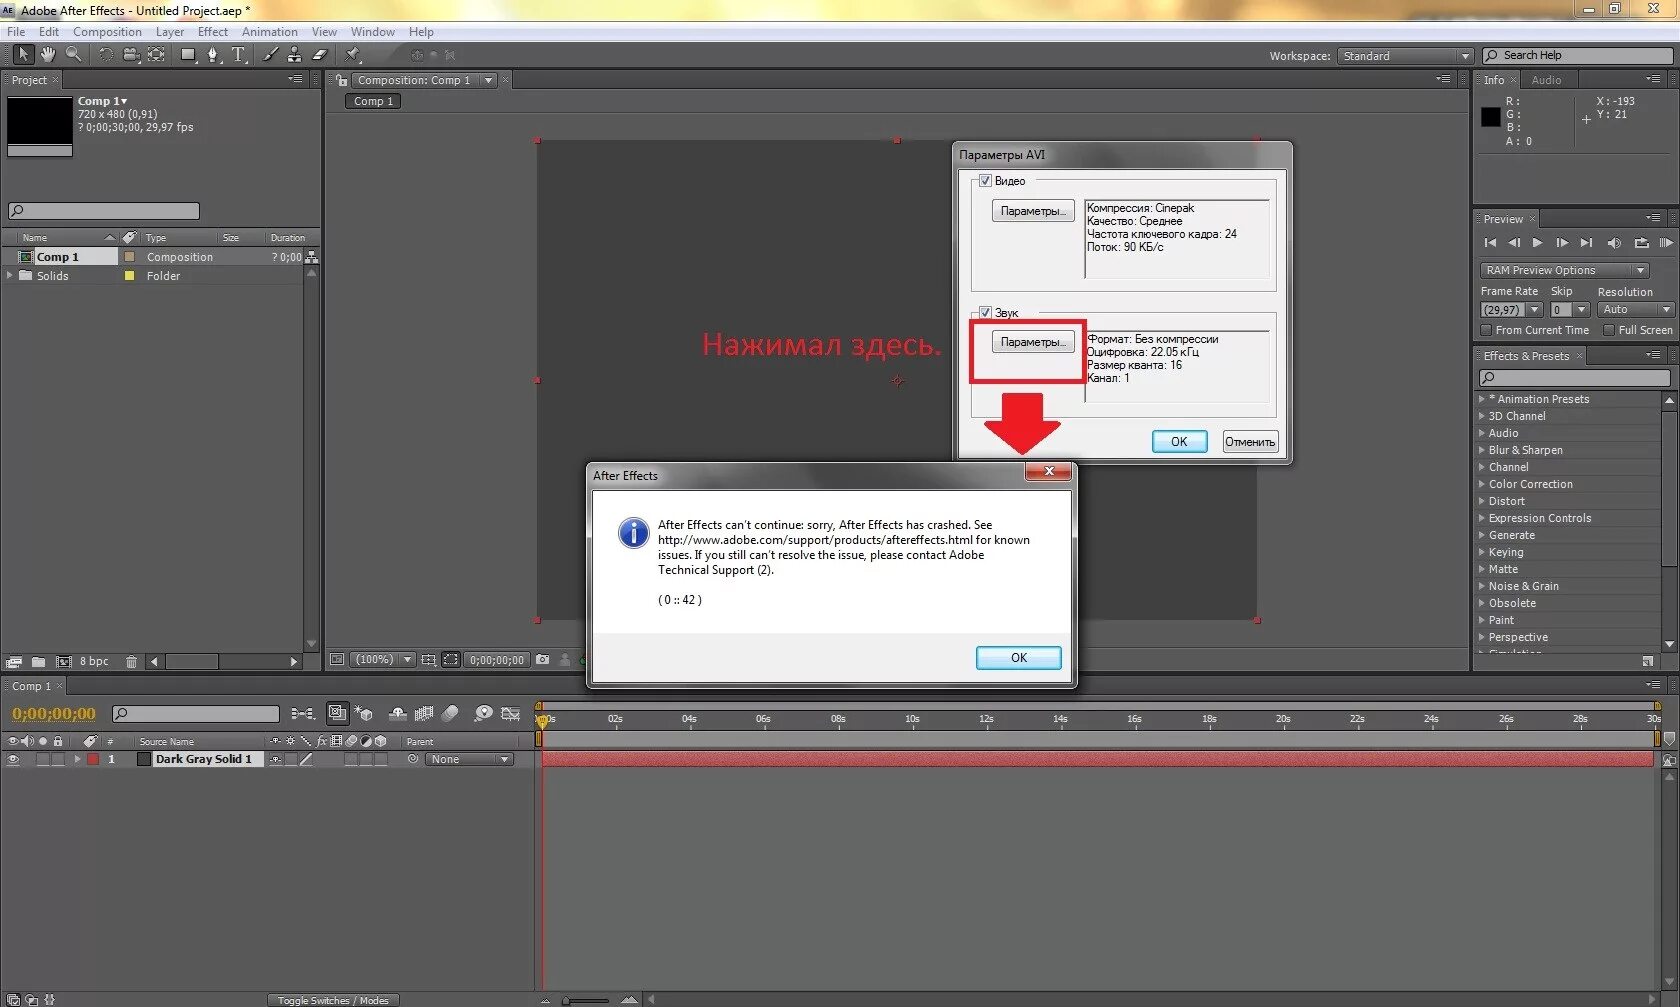
Task: Select the Hand tool
Action: click(48, 55)
